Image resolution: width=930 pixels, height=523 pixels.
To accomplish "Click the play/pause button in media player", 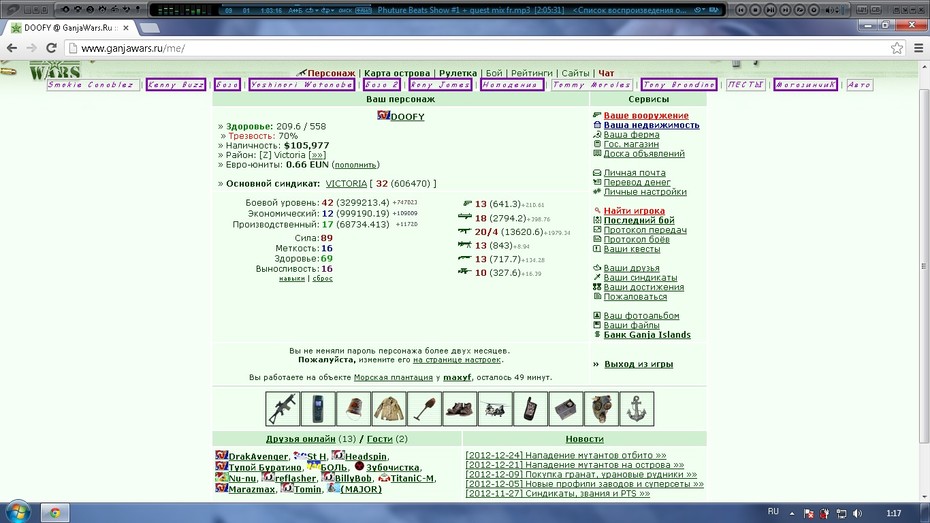I will pos(770,9).
